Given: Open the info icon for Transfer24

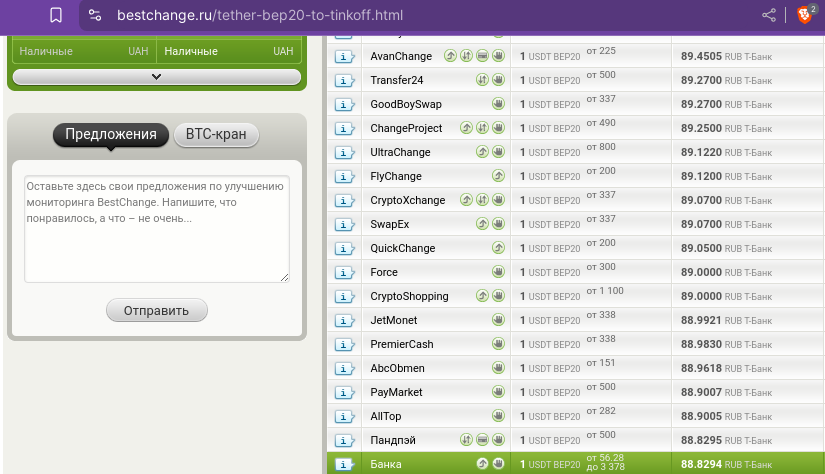Looking at the screenshot, I should point(344,80).
